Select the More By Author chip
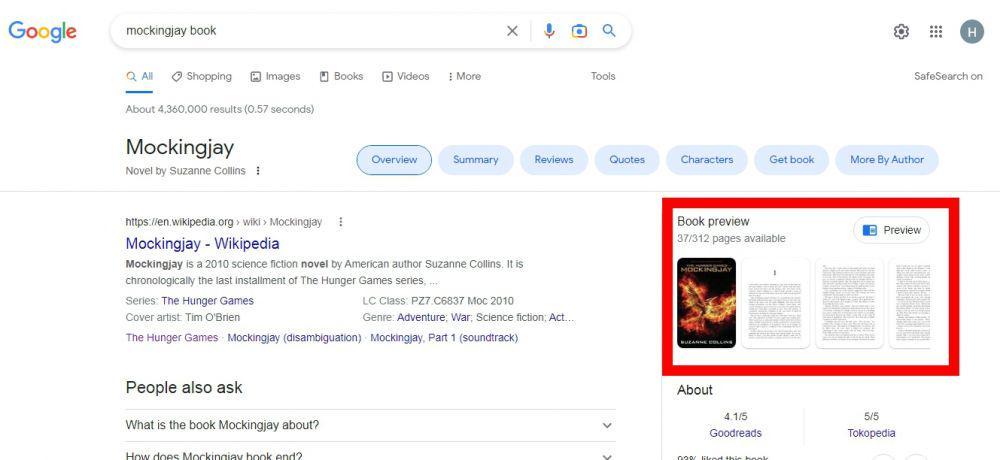This screenshot has width=1000, height=460. point(886,160)
